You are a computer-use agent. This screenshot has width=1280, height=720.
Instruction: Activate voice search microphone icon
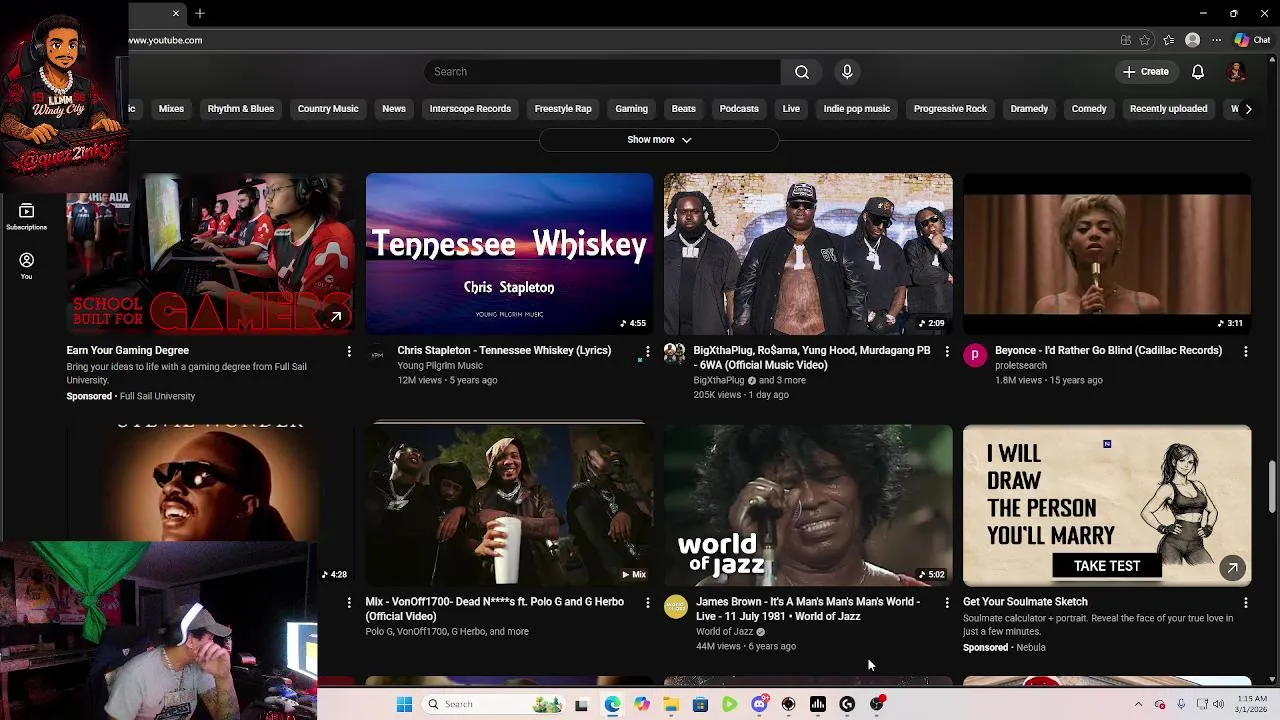pyautogui.click(x=847, y=72)
